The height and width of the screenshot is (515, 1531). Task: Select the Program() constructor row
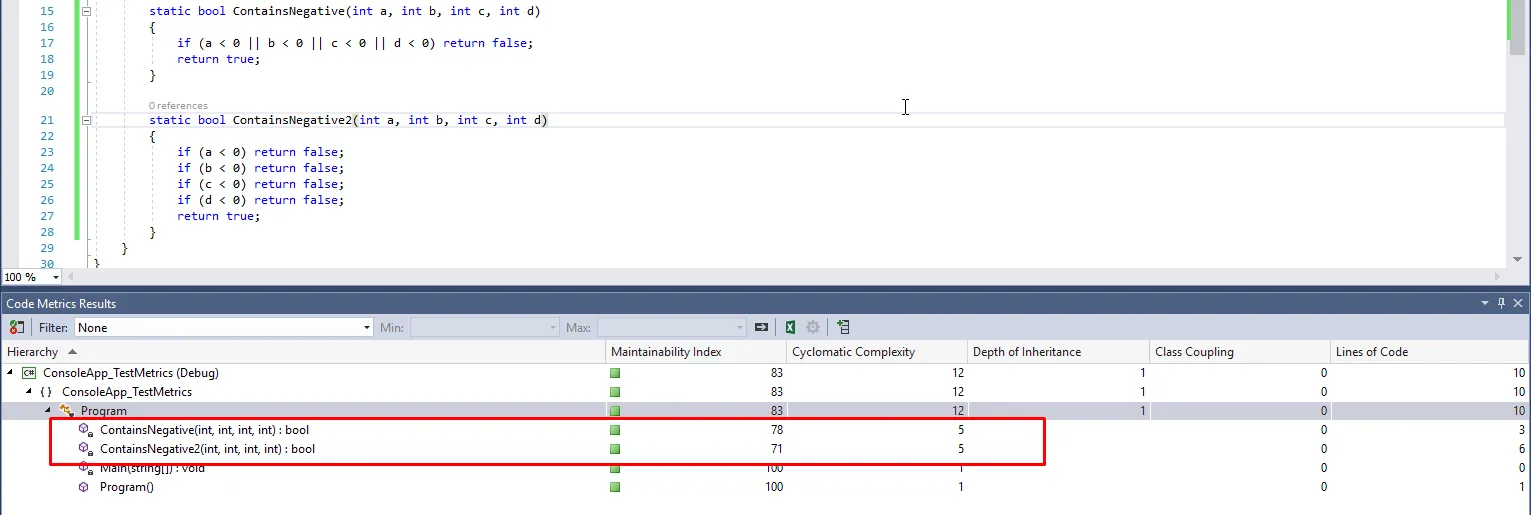(765, 487)
